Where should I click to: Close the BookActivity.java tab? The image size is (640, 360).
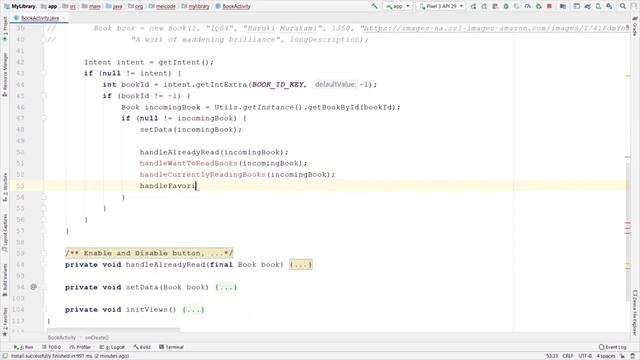pos(64,18)
